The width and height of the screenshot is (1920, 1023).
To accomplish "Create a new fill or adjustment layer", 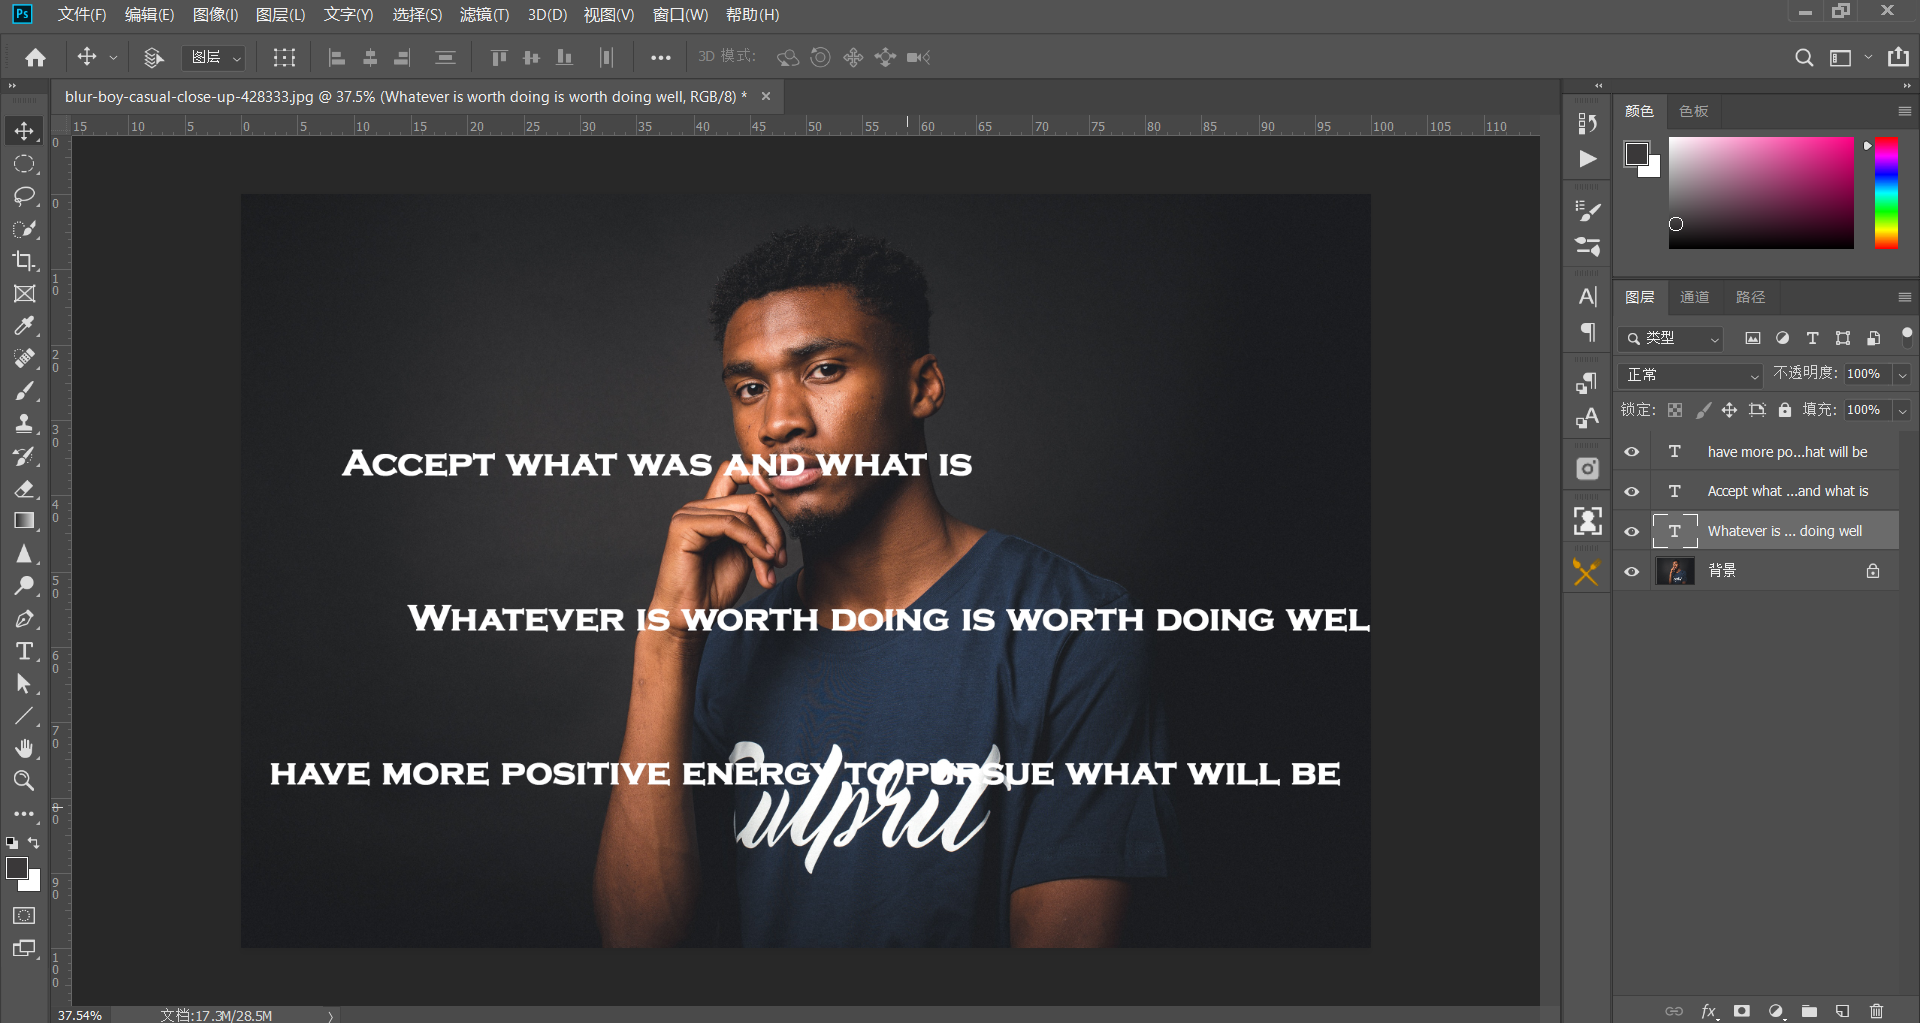I will click(x=1776, y=1011).
